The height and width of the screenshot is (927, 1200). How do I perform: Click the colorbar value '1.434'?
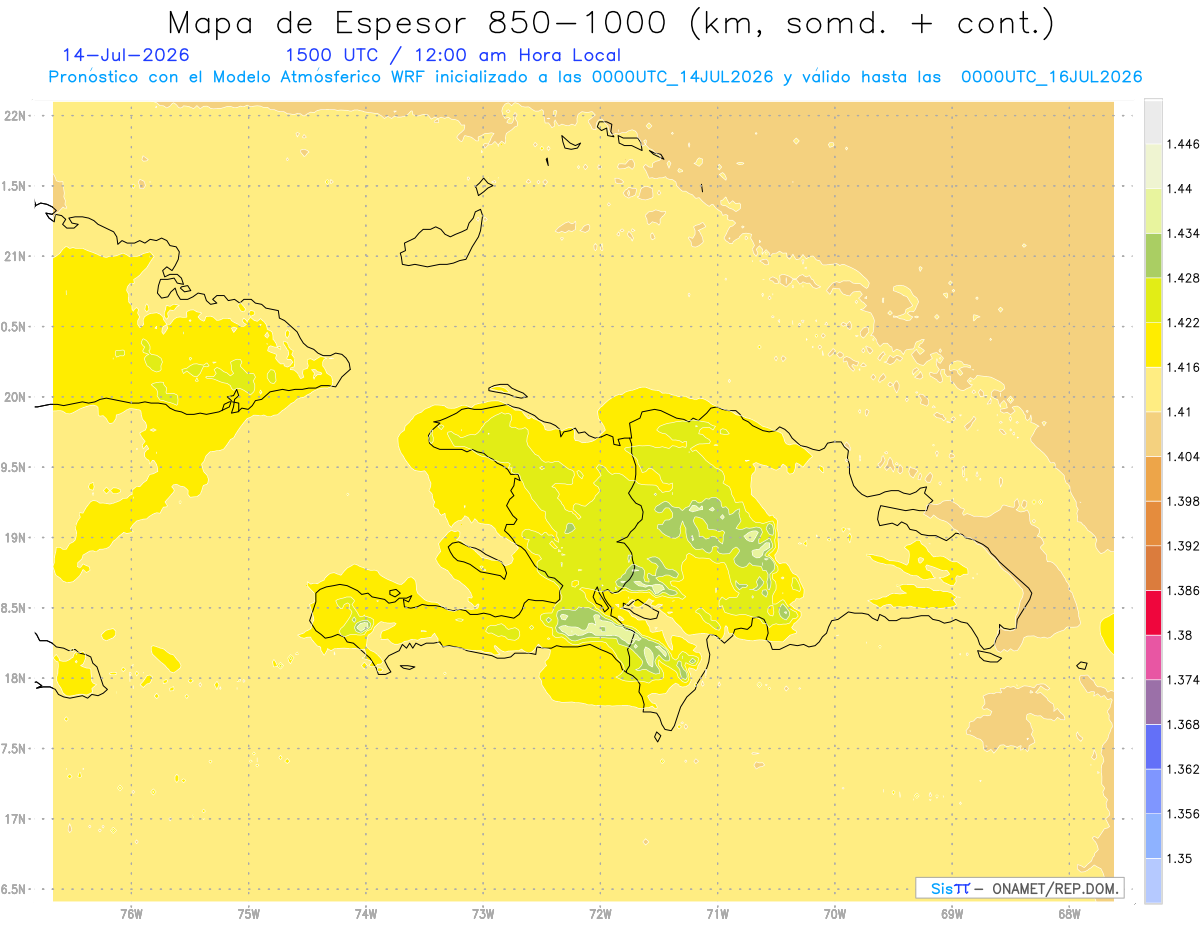click(1183, 233)
